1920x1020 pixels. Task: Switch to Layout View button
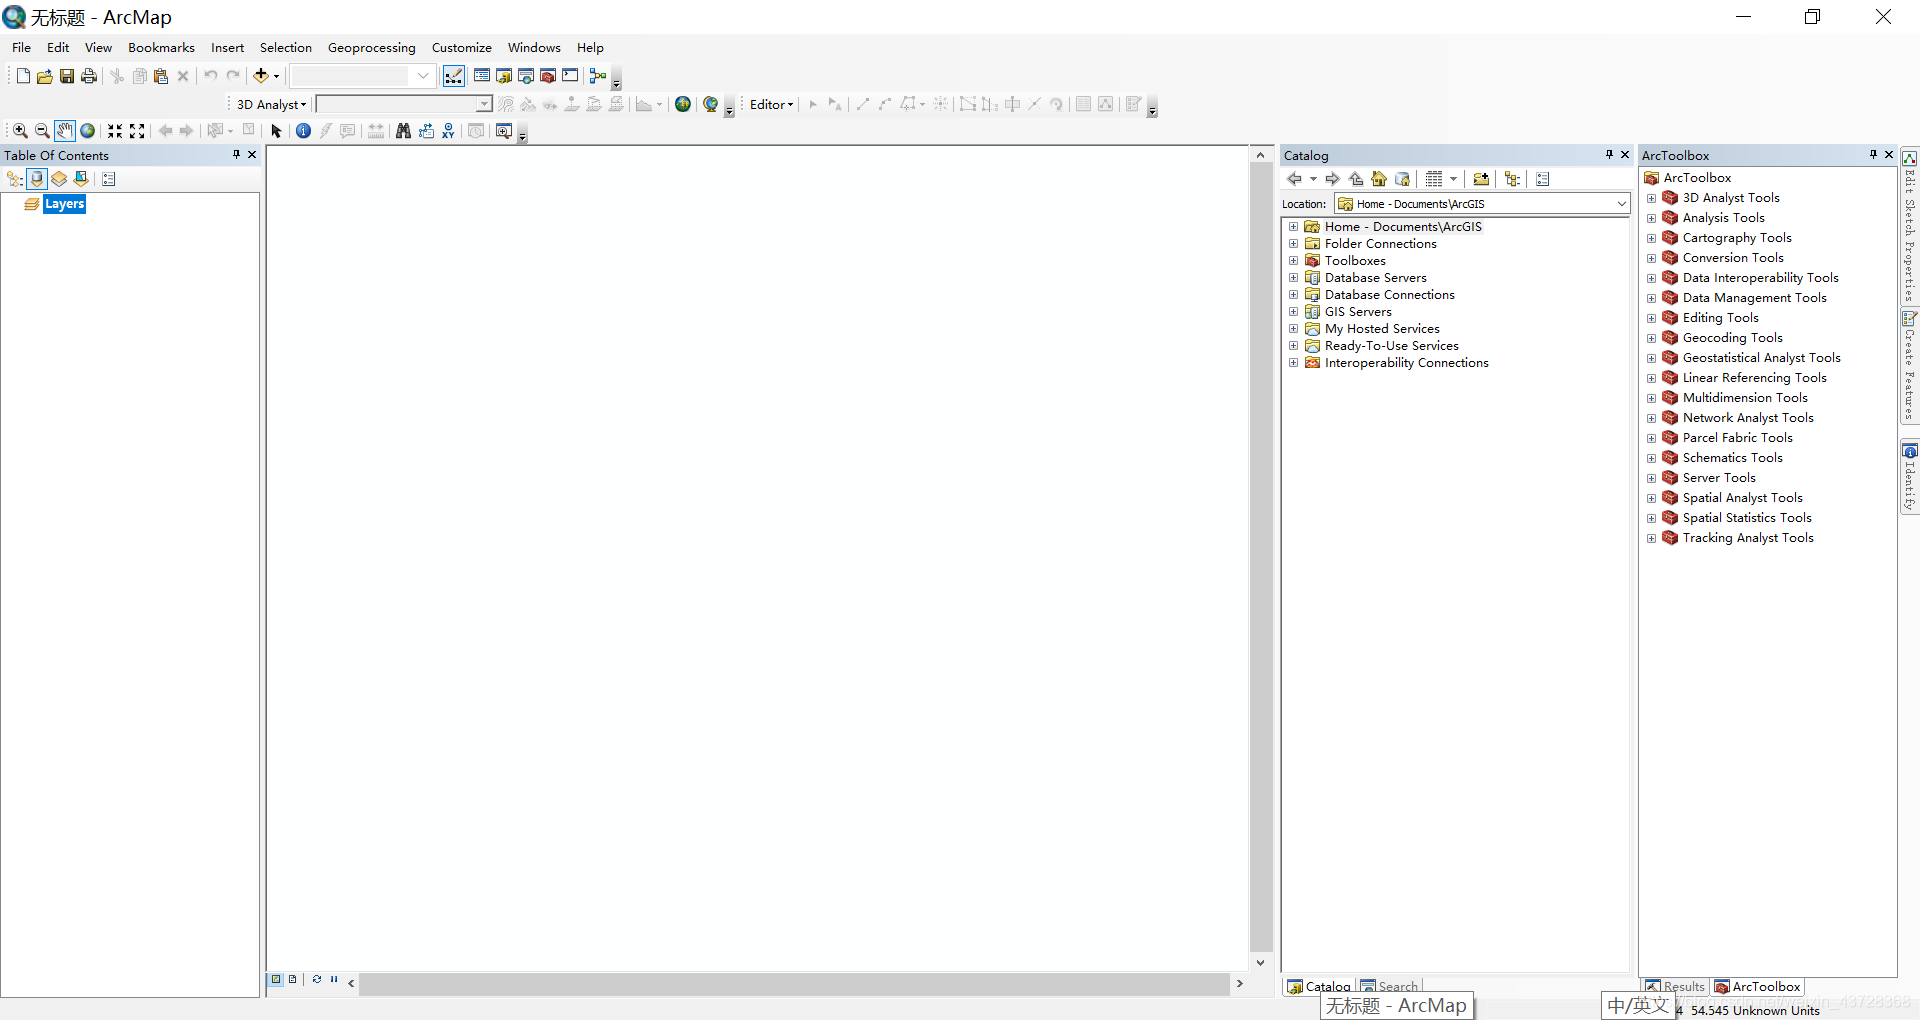point(292,979)
